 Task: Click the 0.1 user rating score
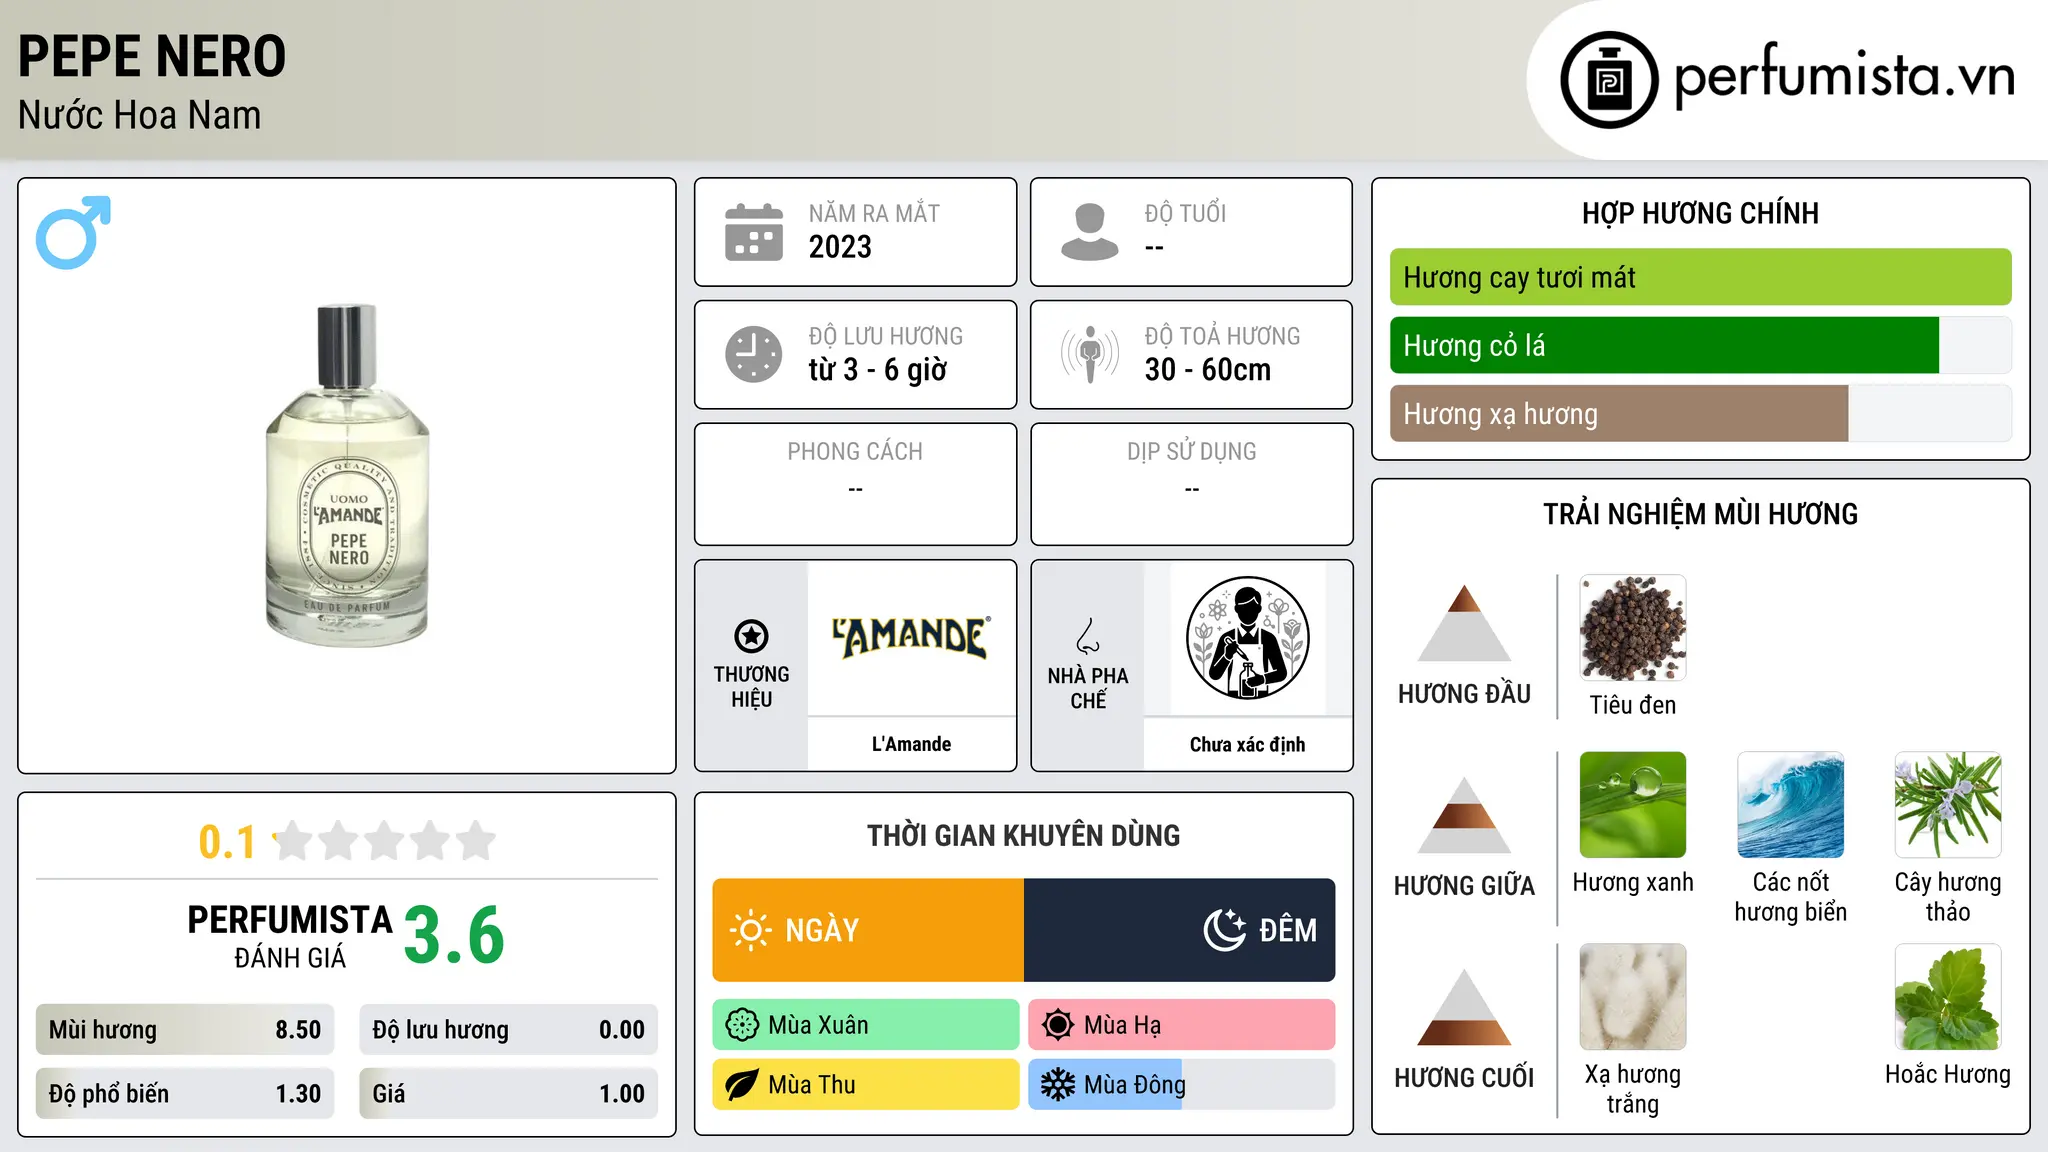(x=227, y=842)
